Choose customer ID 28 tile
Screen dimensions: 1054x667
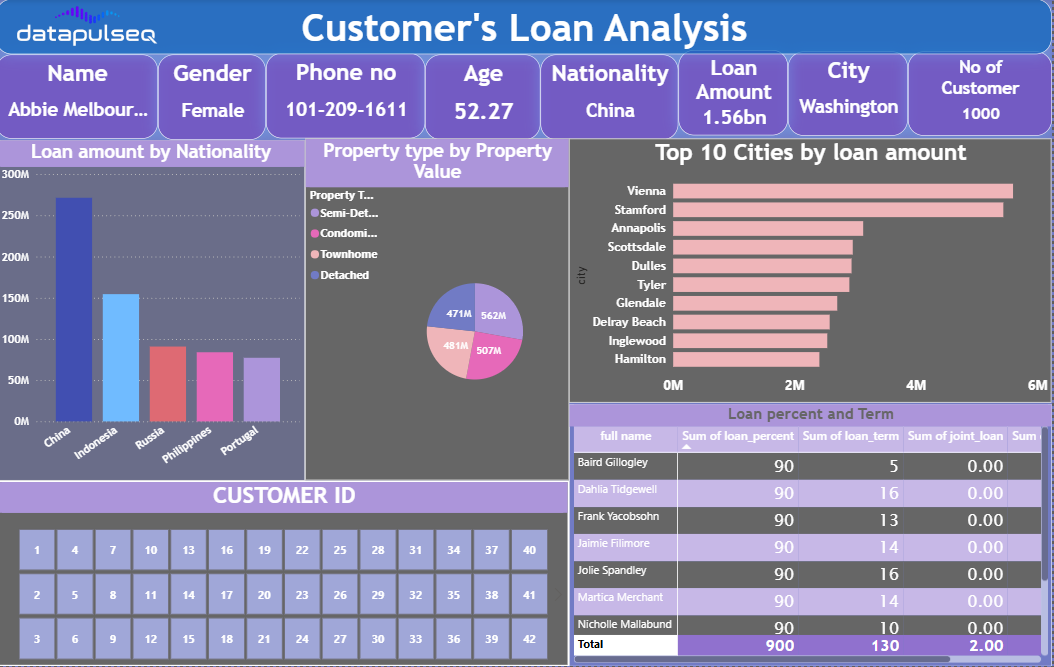(x=378, y=550)
